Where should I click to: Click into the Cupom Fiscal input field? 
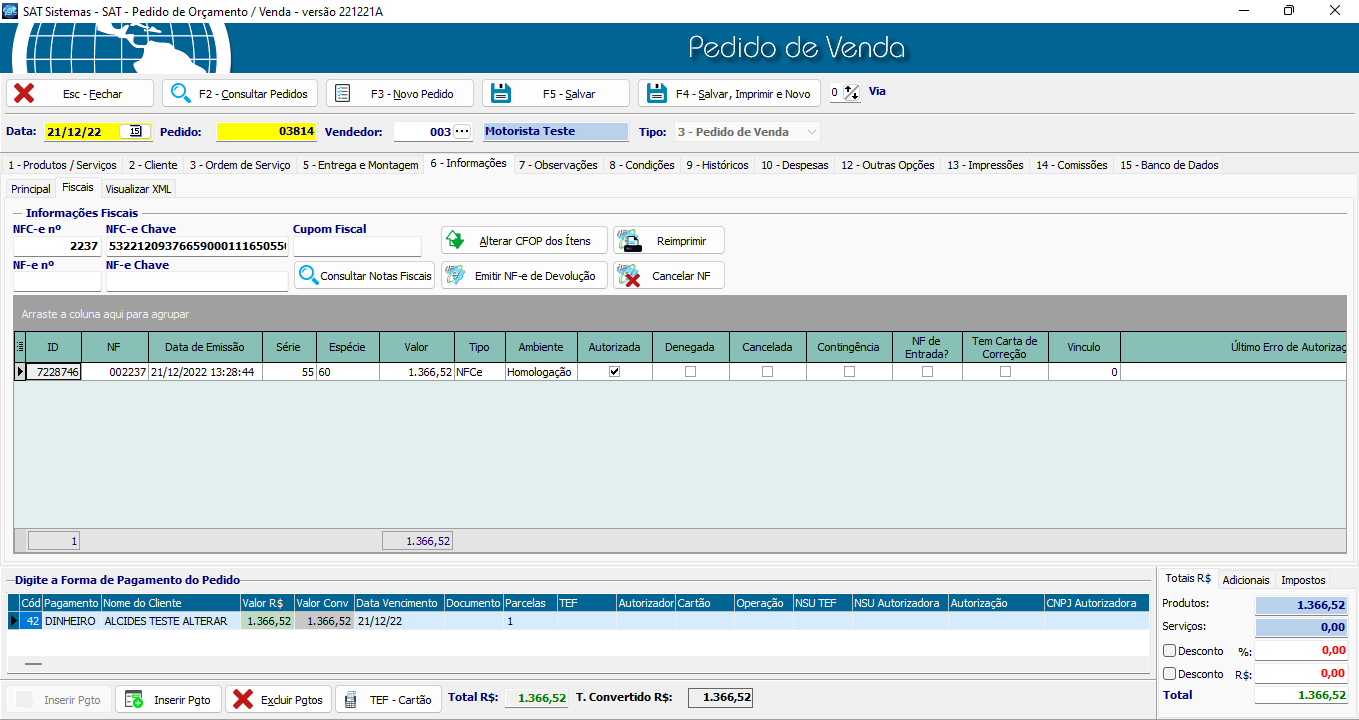[357, 246]
